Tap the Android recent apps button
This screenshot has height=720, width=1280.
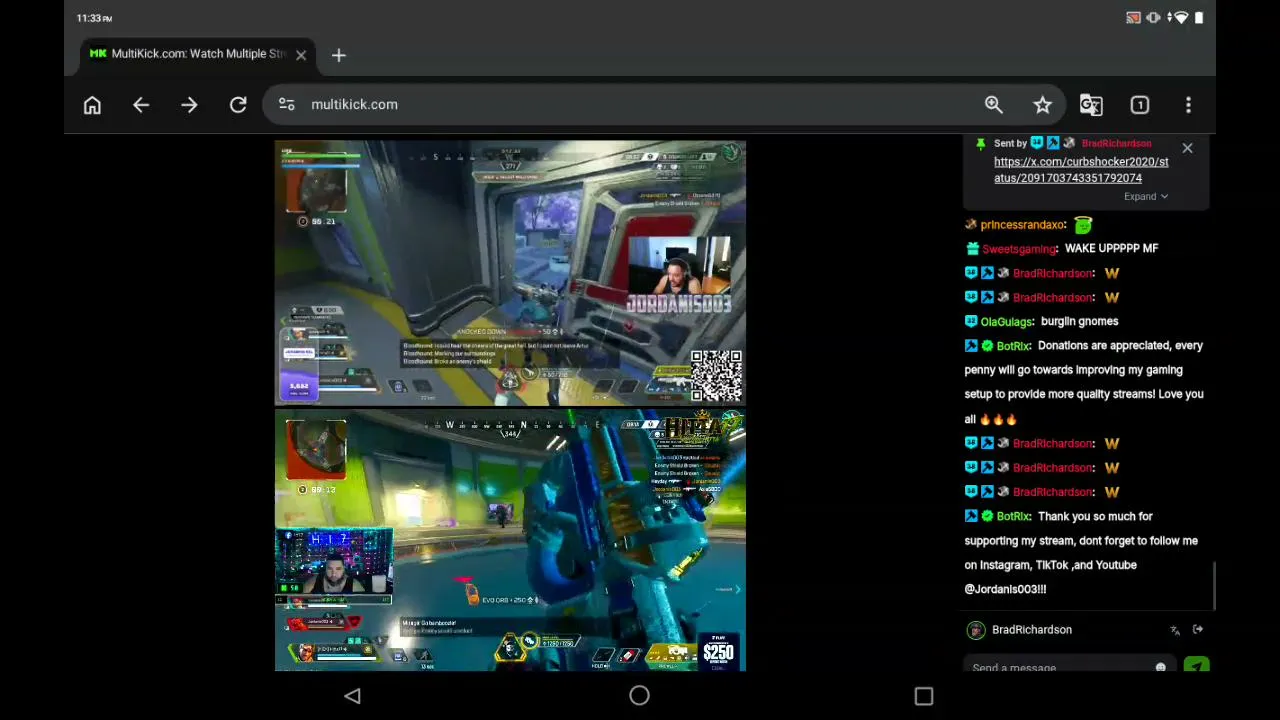[x=924, y=696]
